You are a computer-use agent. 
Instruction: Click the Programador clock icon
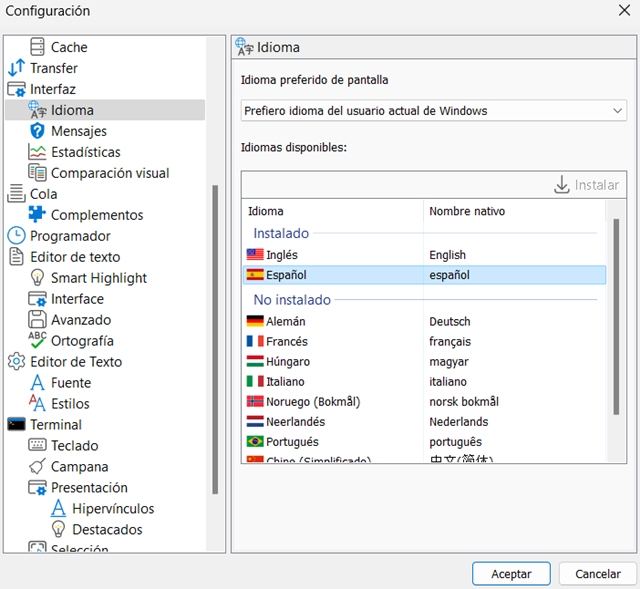click(x=16, y=236)
